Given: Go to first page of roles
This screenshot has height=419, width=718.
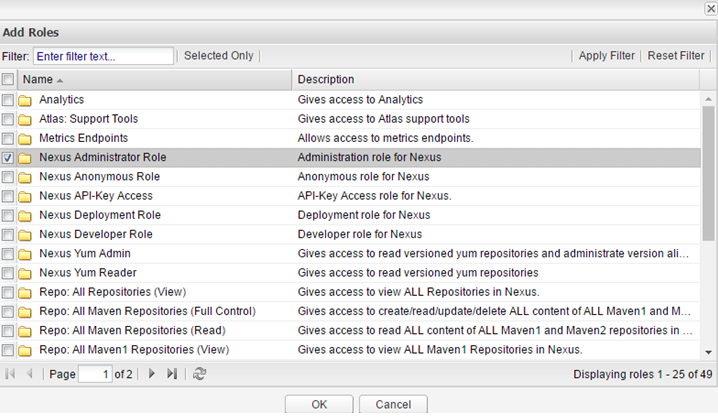Looking at the screenshot, I should tap(11, 374).
